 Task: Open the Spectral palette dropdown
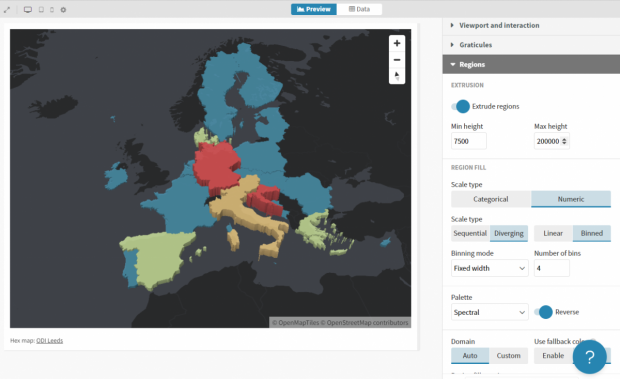(490, 312)
